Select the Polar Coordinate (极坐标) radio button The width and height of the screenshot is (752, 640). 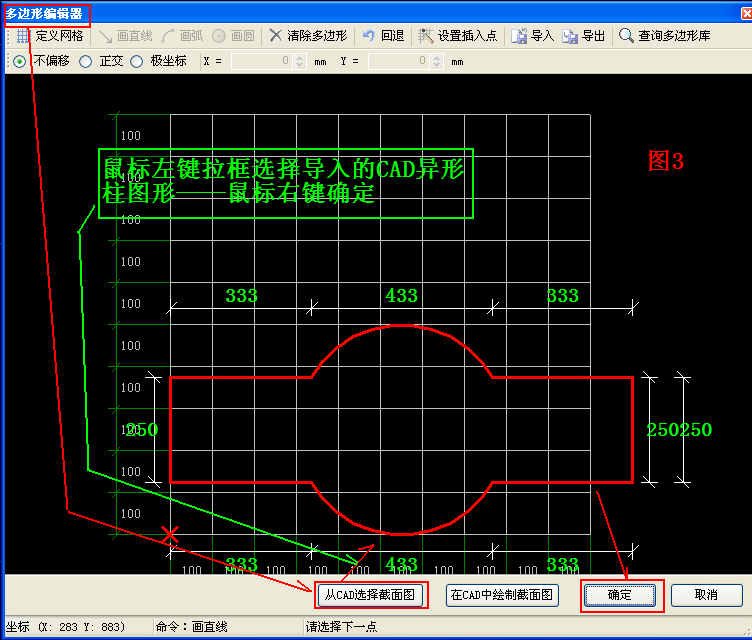tap(137, 61)
